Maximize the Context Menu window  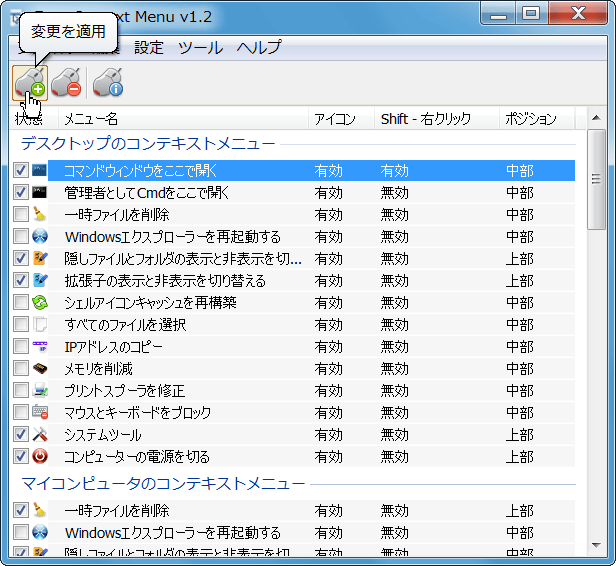[x=531, y=13]
